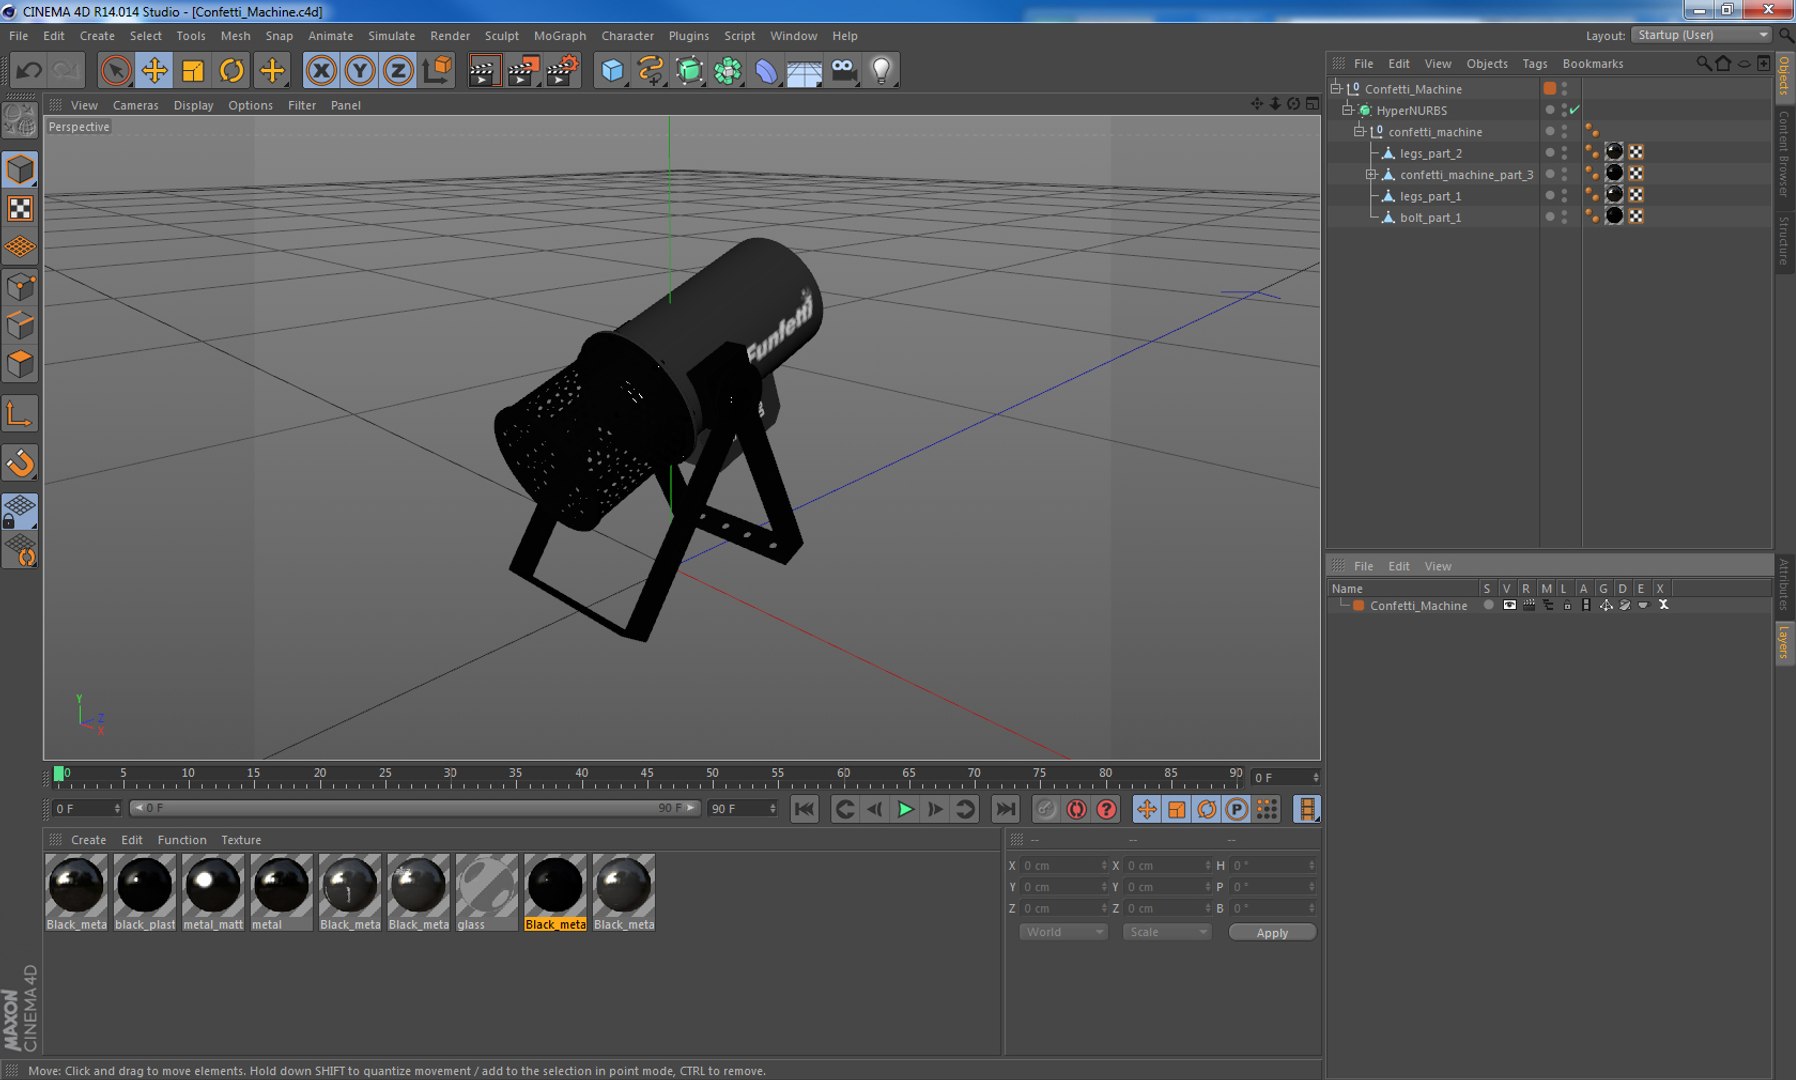Open the File menu in main menu bar
This screenshot has width=1796, height=1080.
click(19, 36)
